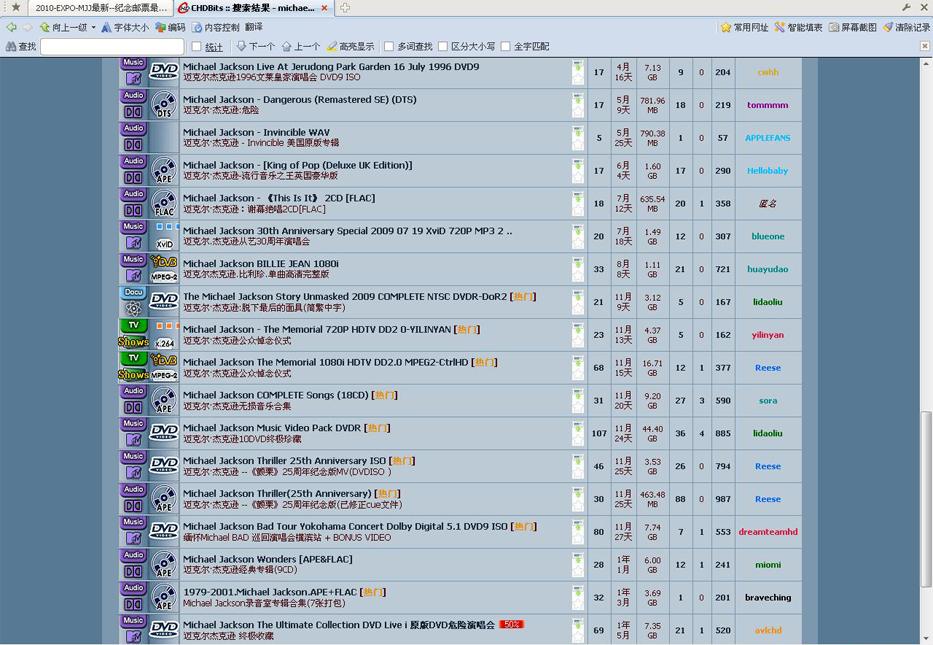Click the scrollbar down arrow
The image size is (933, 645).
(926, 639)
